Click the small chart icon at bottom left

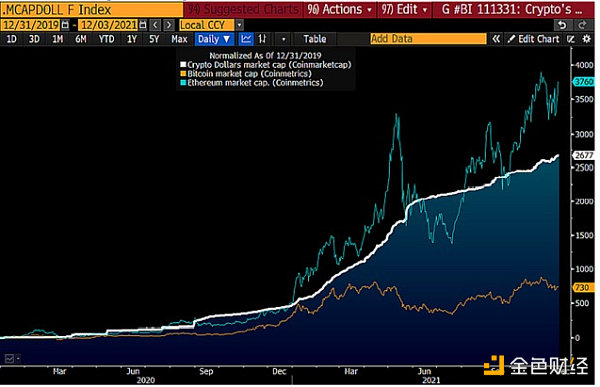[9, 358]
